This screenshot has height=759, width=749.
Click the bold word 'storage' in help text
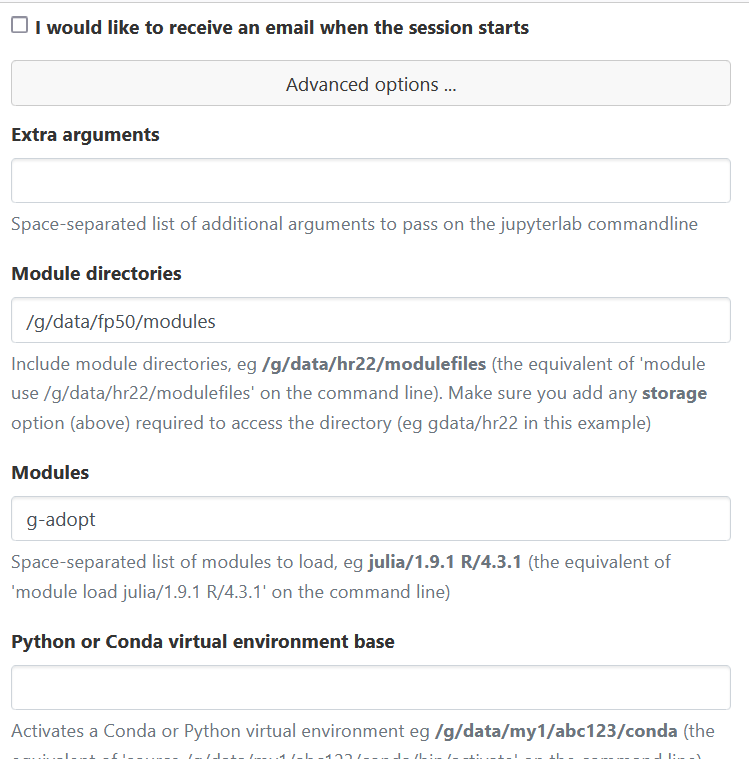pyautogui.click(x=674, y=393)
